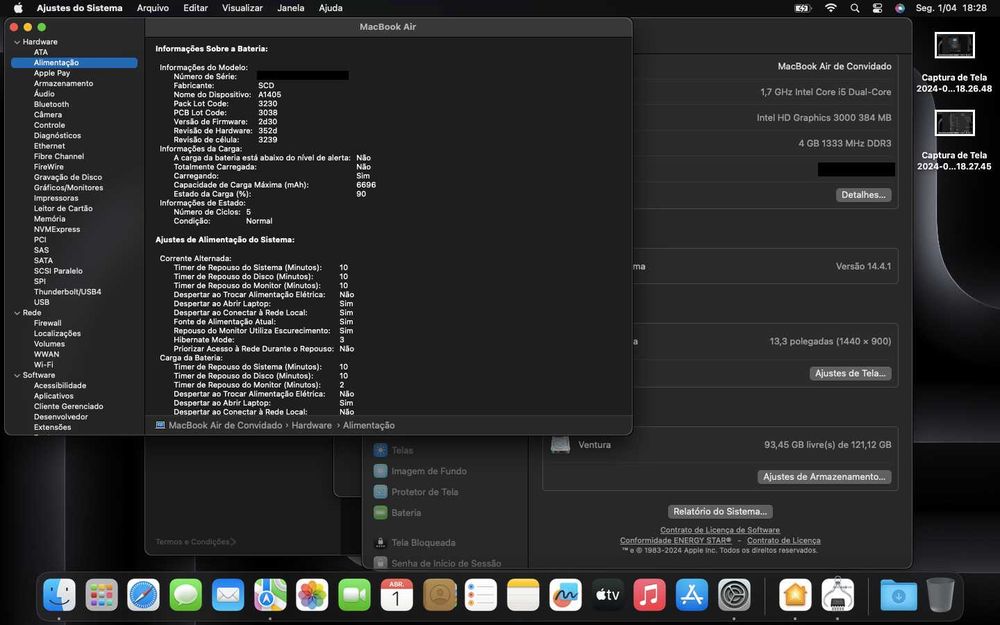1000x625 pixels.
Task: Open Freeform in the dock
Action: coord(565,595)
